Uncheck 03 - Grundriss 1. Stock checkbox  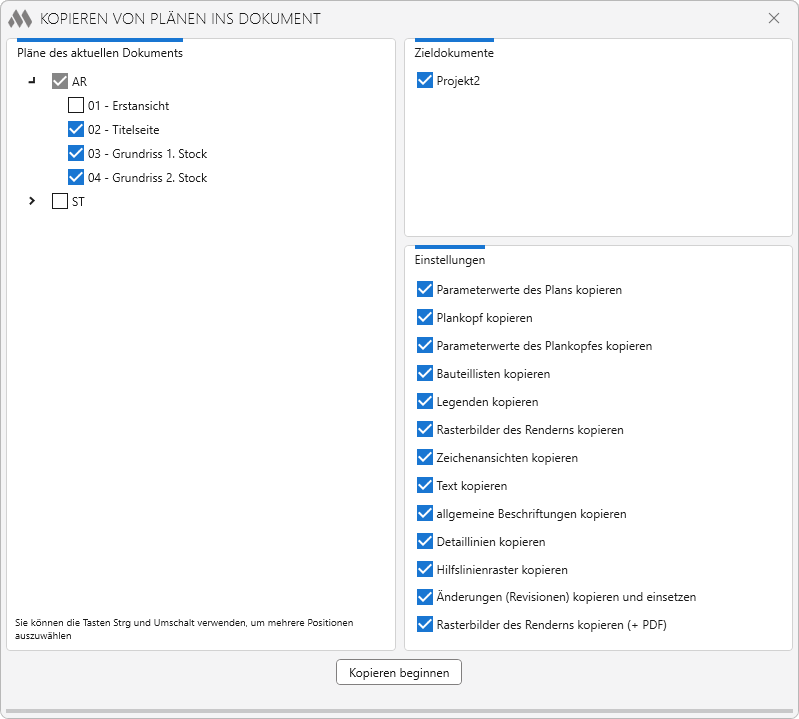coord(76,153)
